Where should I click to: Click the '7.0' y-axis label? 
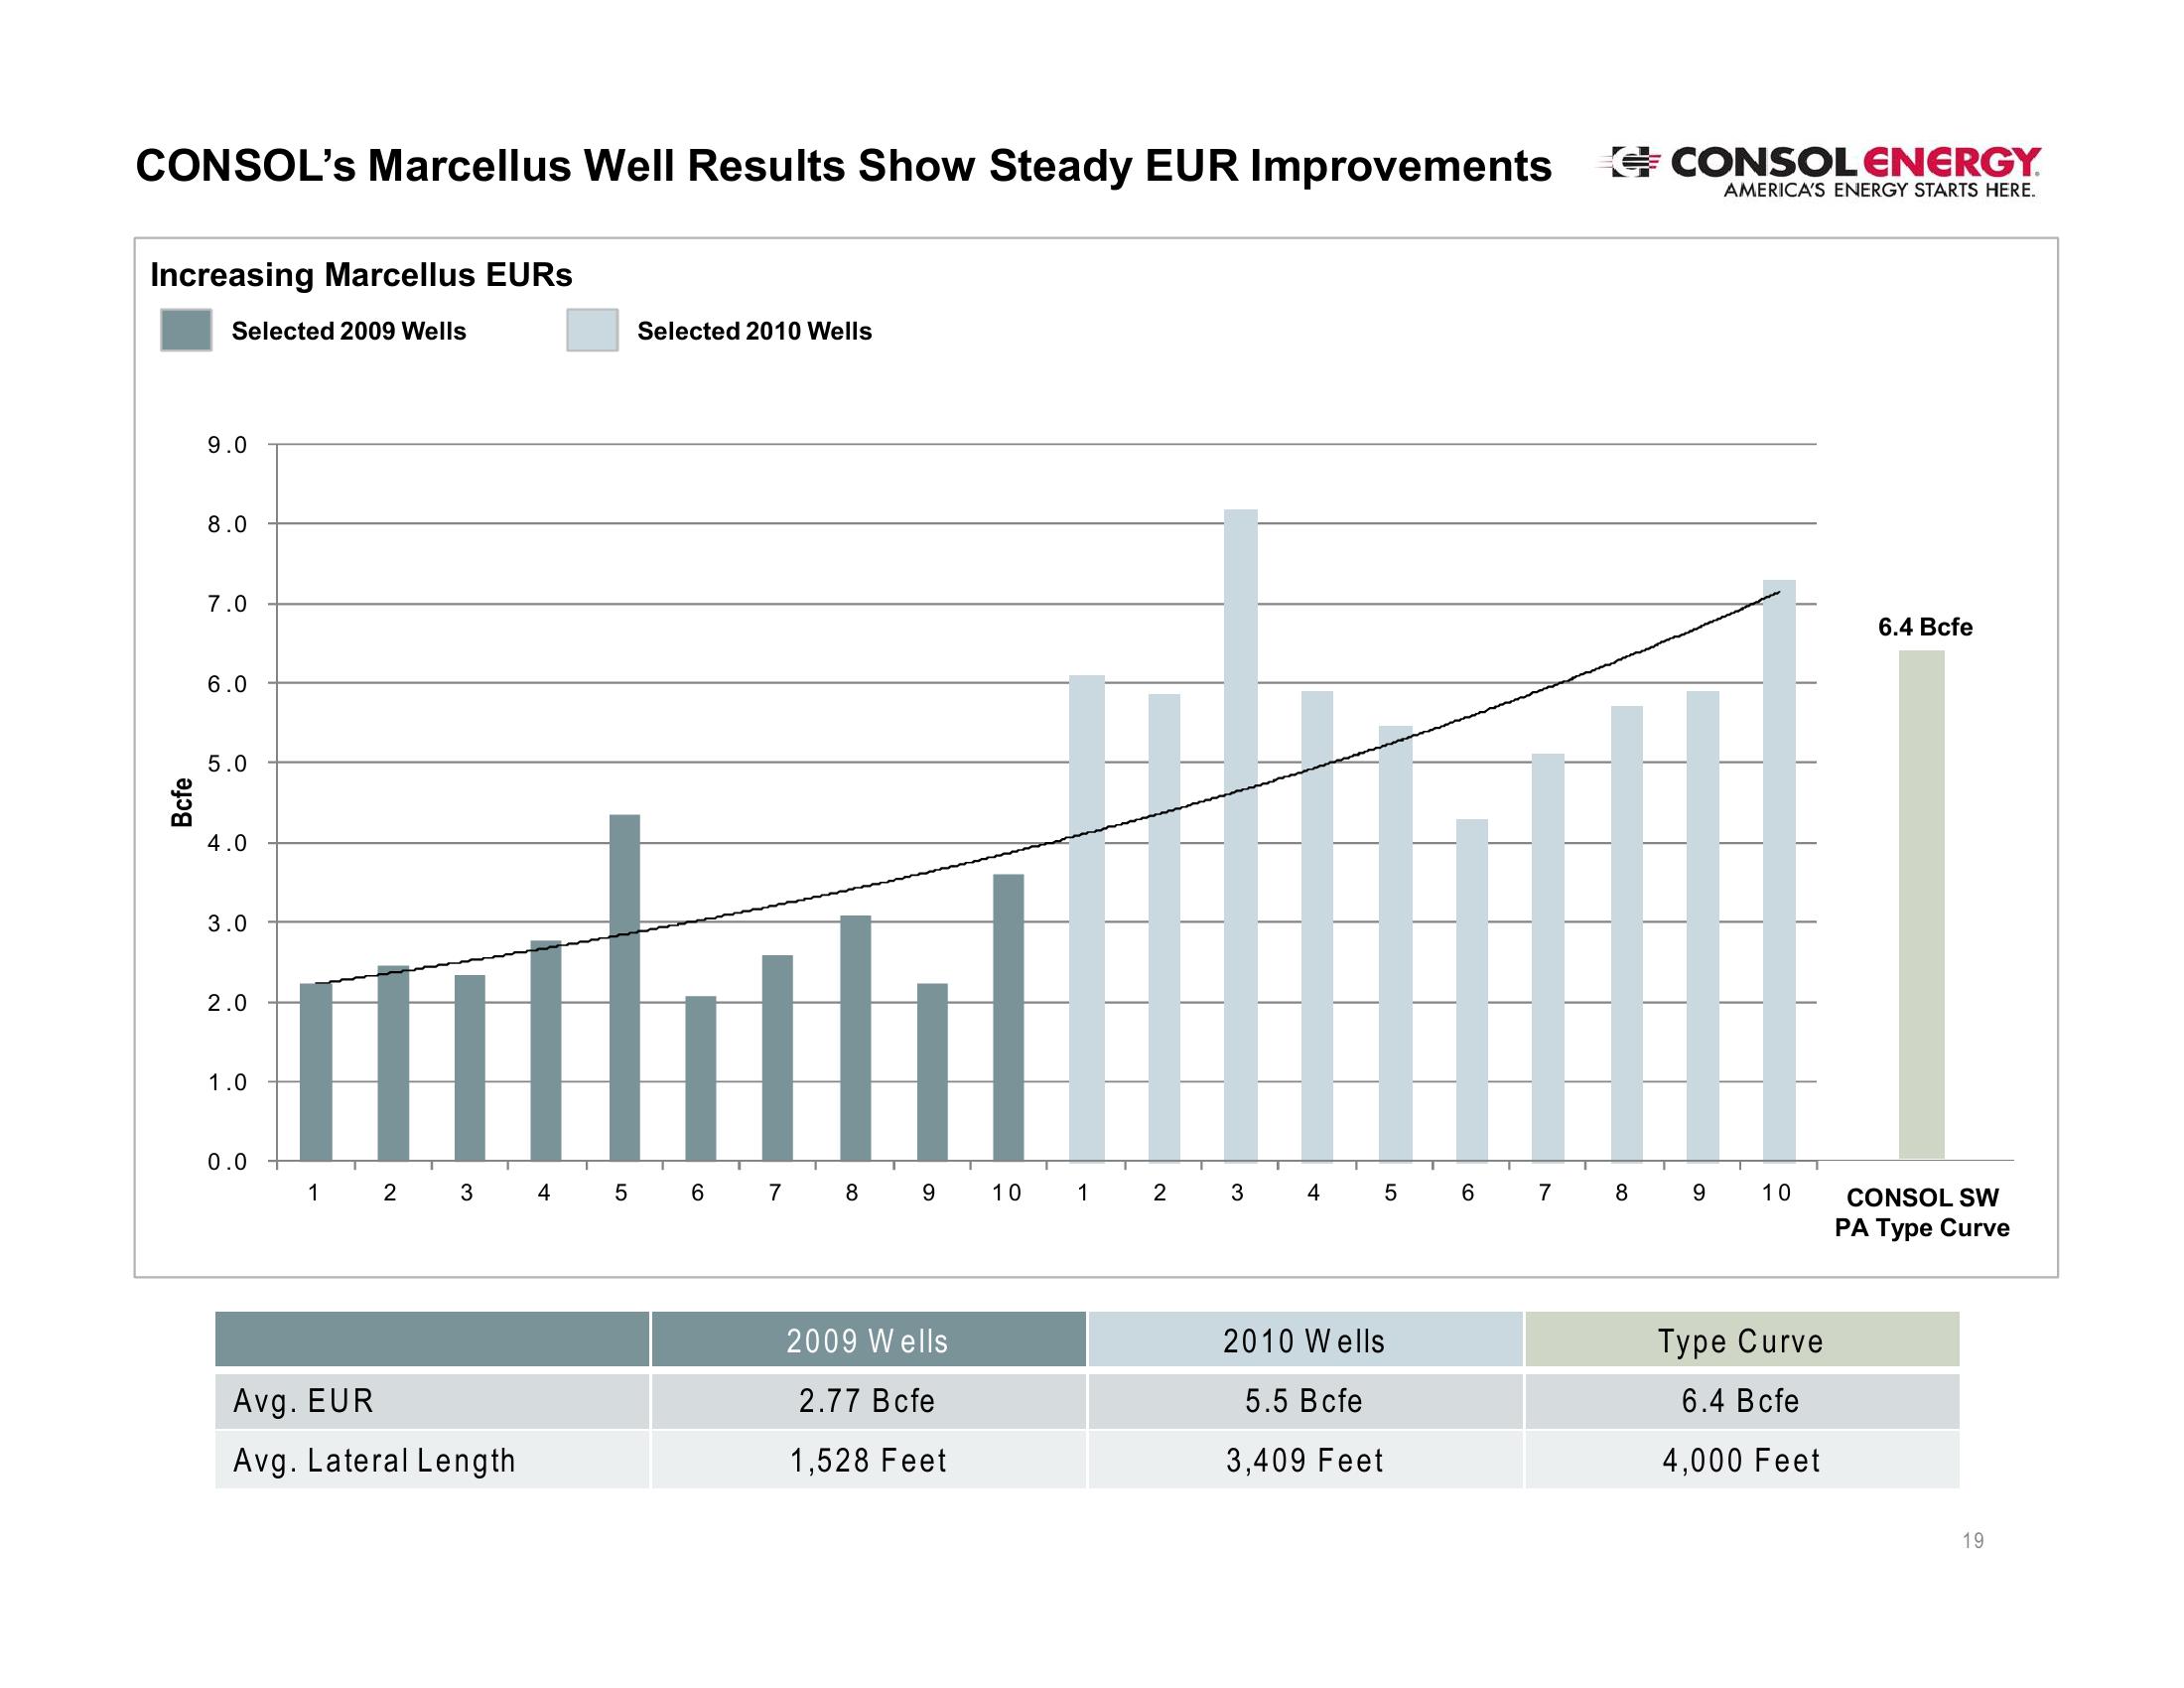[x=227, y=604]
